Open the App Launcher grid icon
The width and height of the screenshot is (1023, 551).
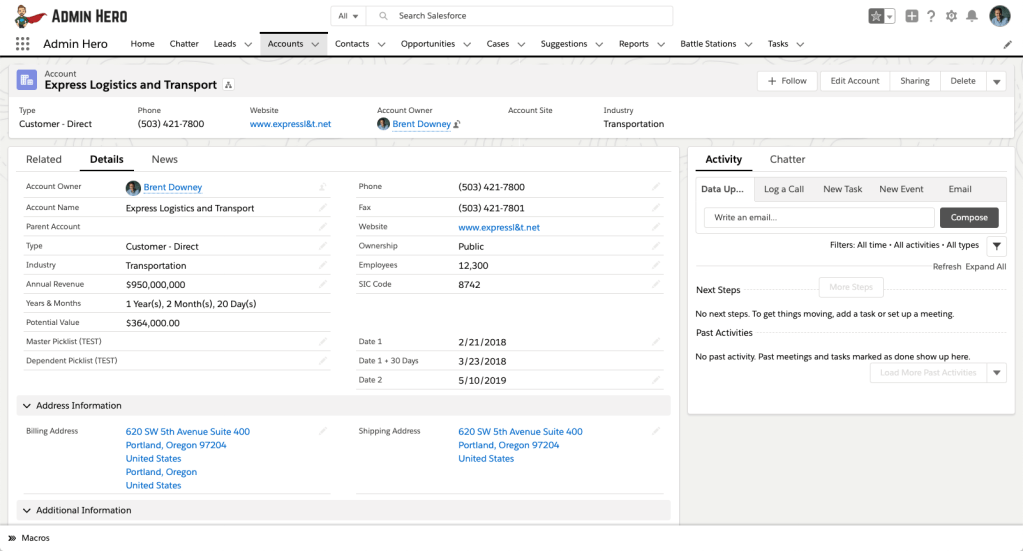click(22, 44)
